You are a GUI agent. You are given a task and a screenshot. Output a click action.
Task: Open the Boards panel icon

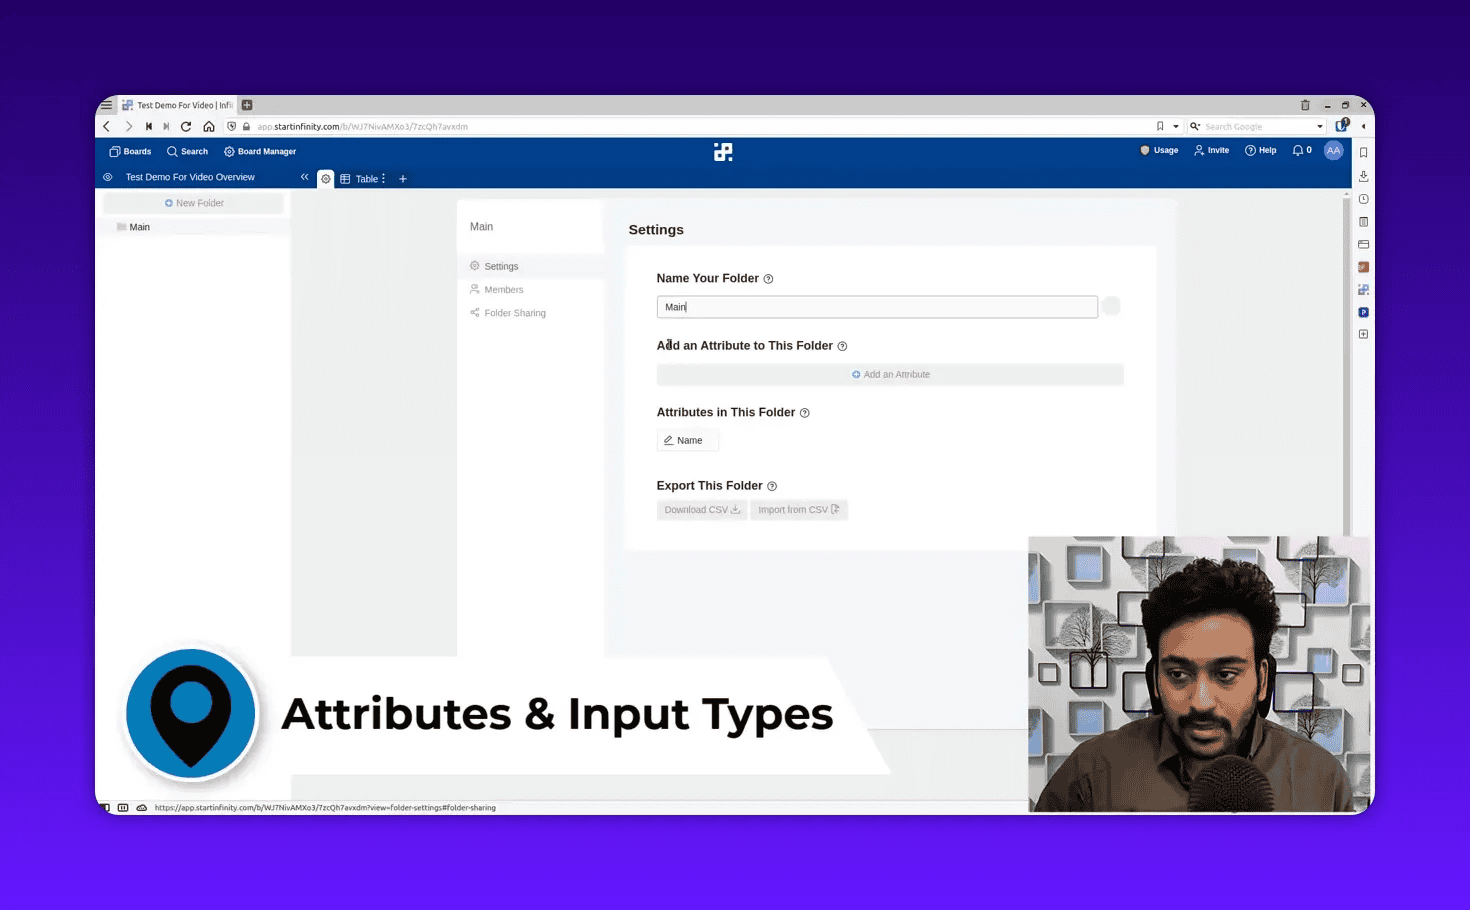pos(114,151)
